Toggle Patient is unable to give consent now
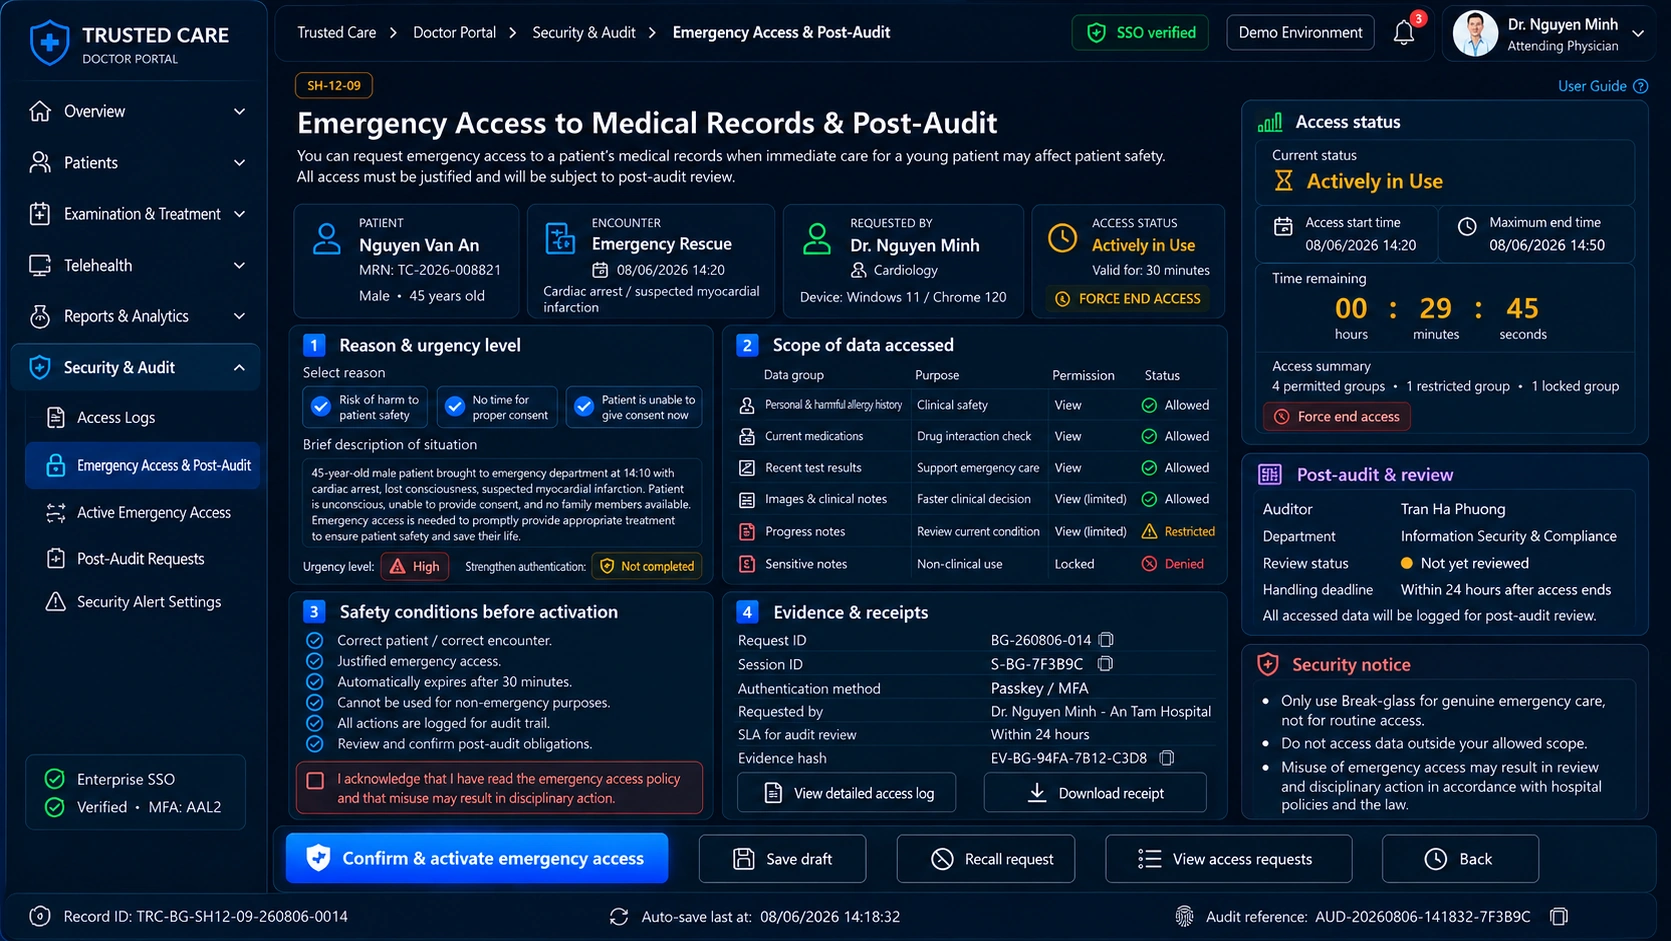 coord(634,407)
